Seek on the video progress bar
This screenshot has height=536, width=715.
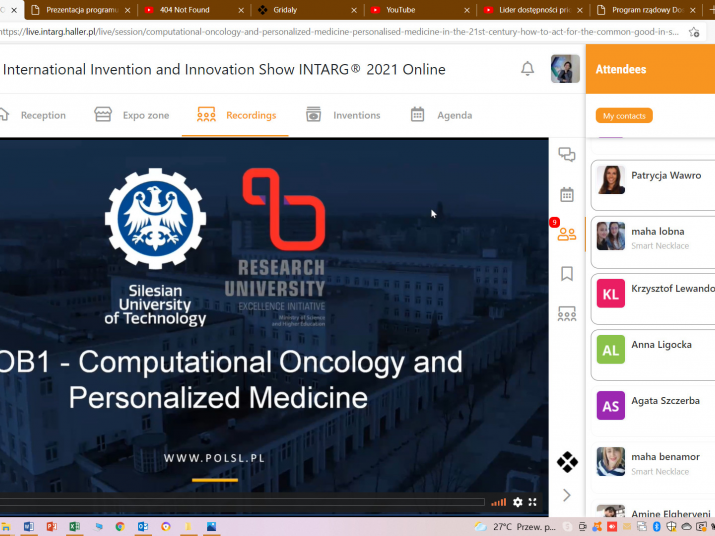240,502
